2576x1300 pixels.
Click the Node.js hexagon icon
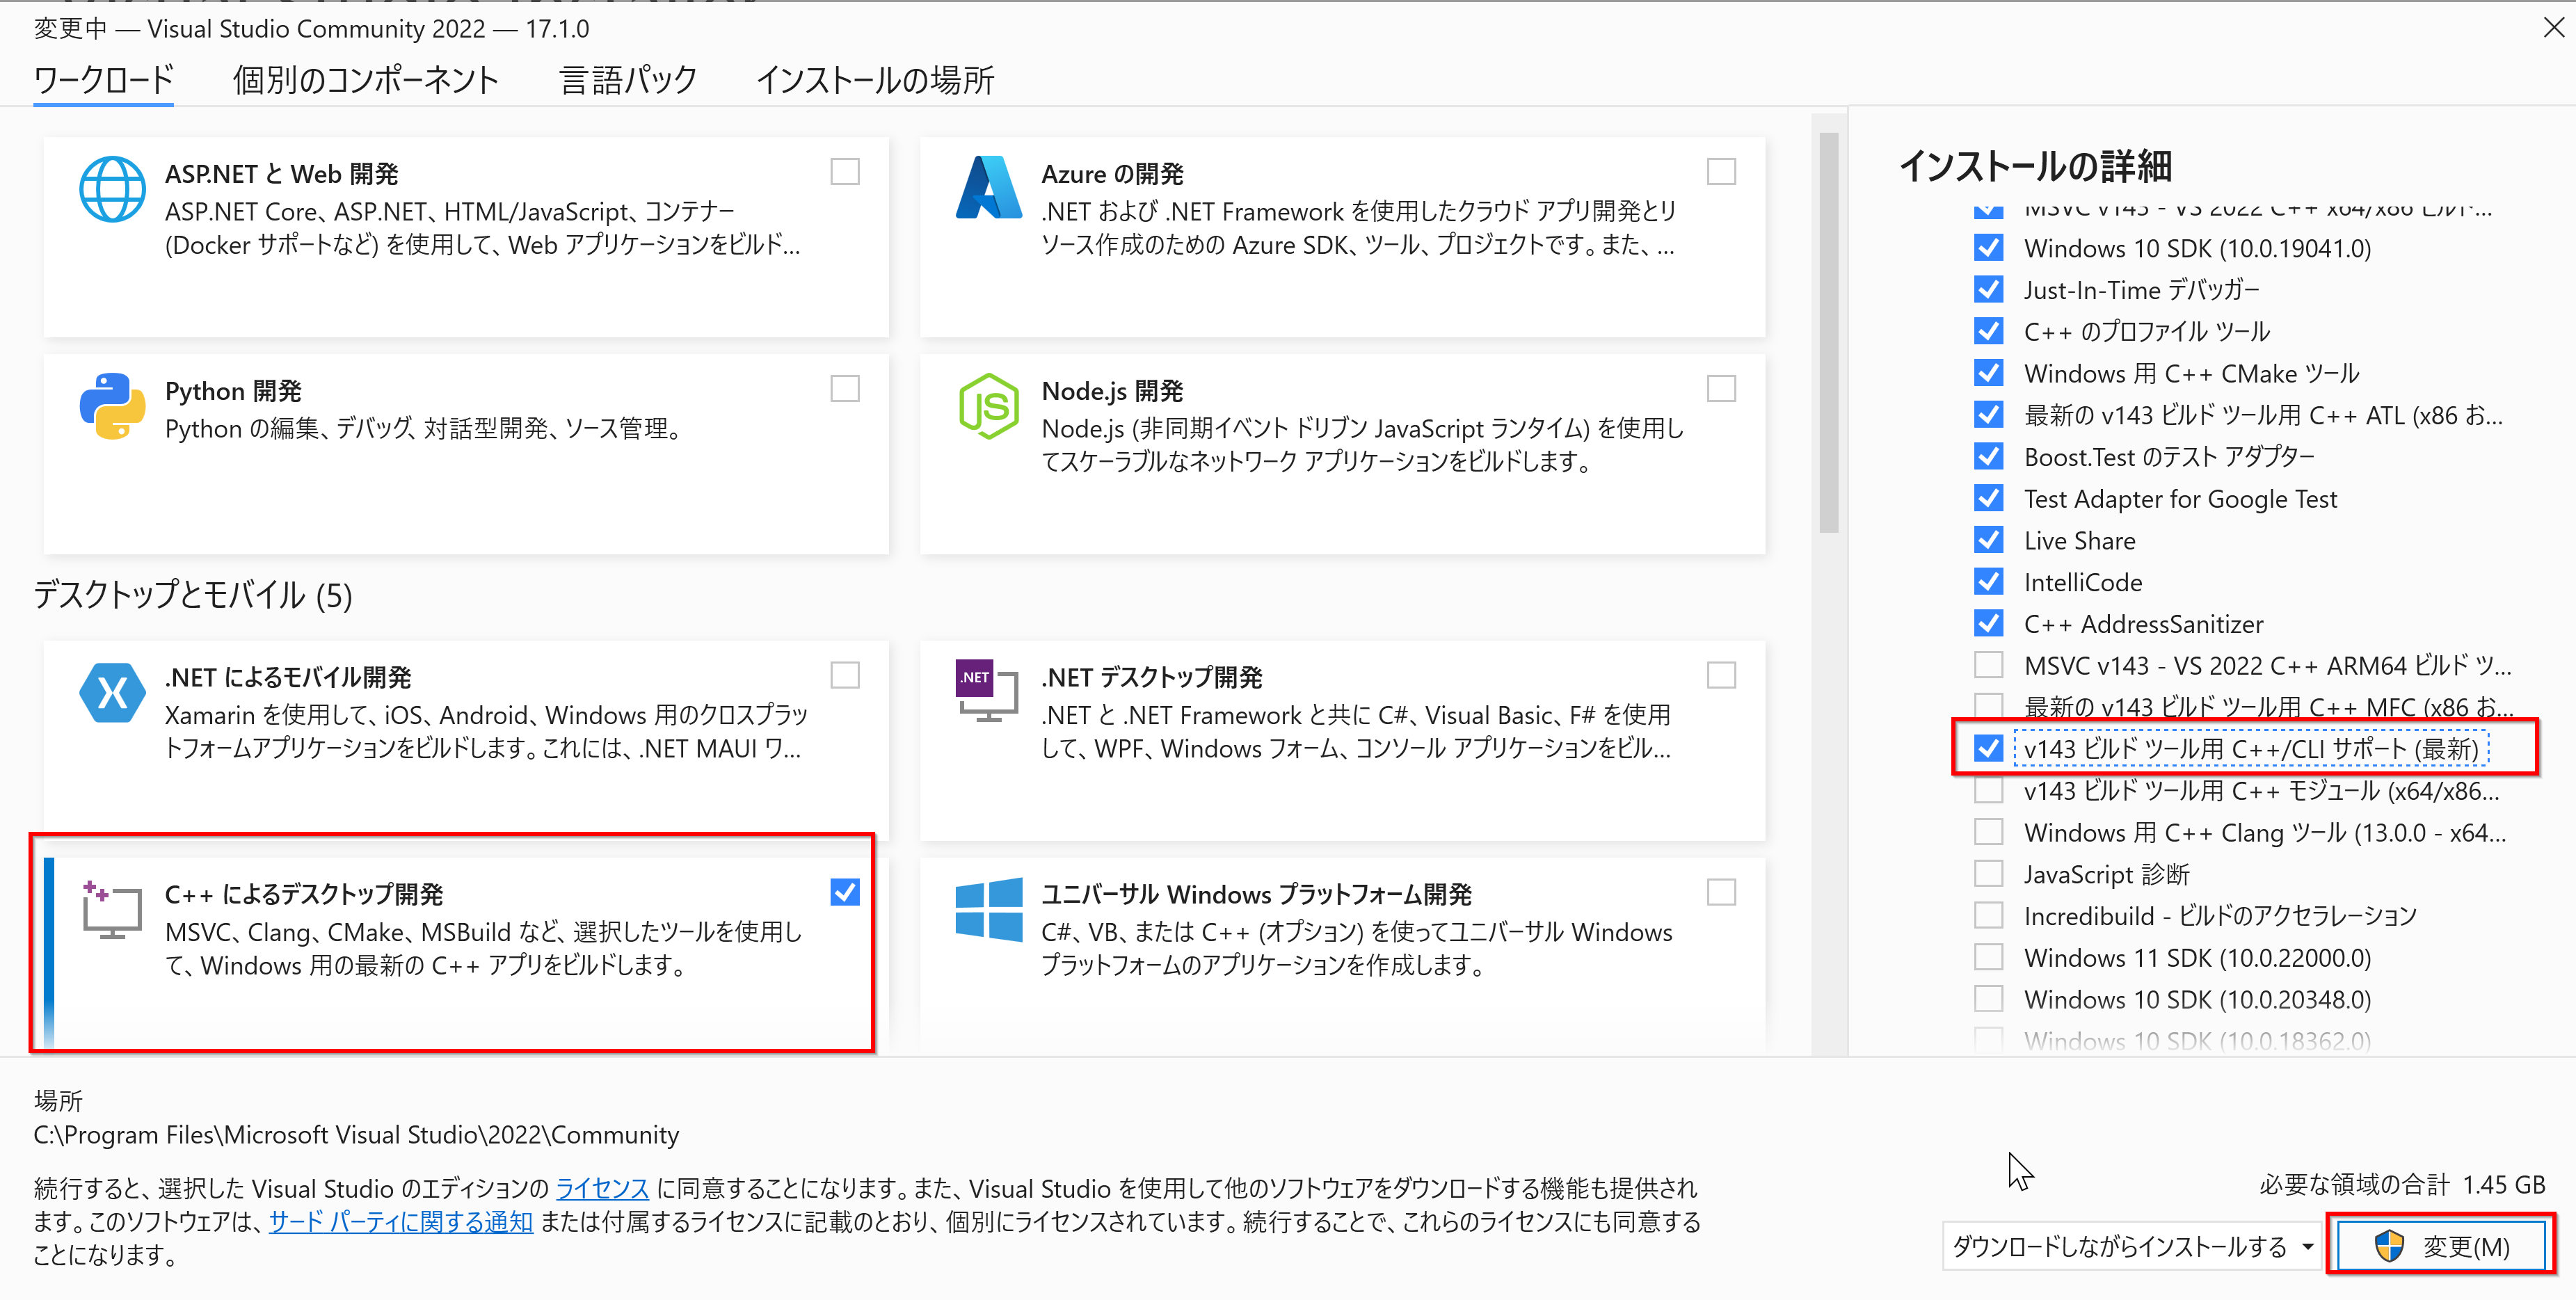(988, 406)
